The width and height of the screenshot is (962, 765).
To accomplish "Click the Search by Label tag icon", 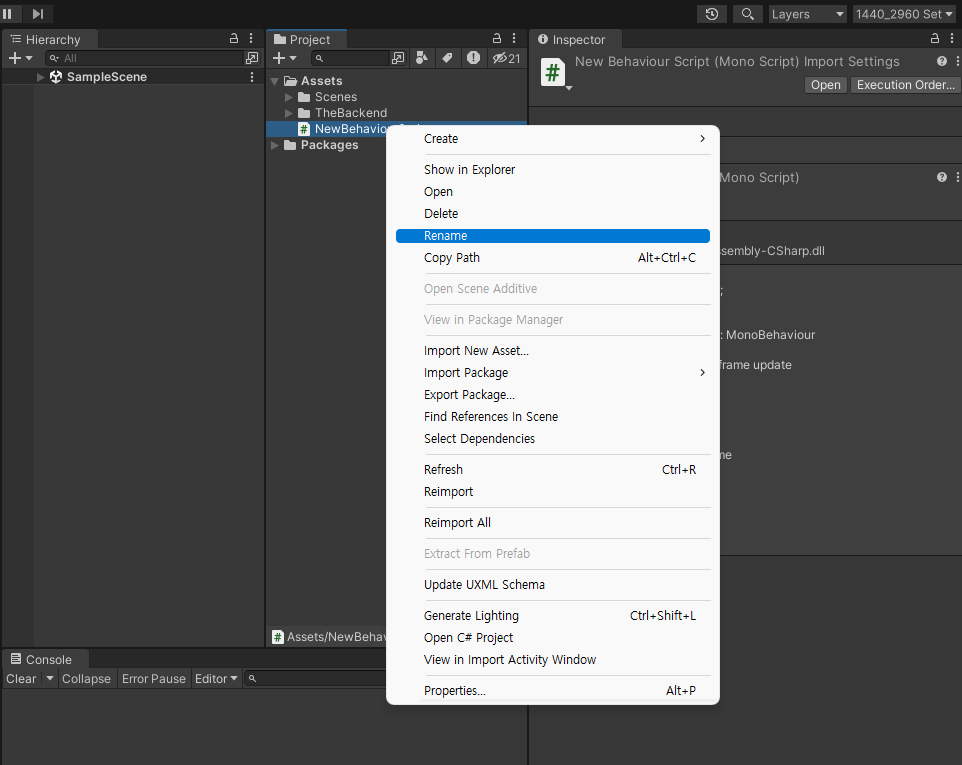I will (447, 58).
